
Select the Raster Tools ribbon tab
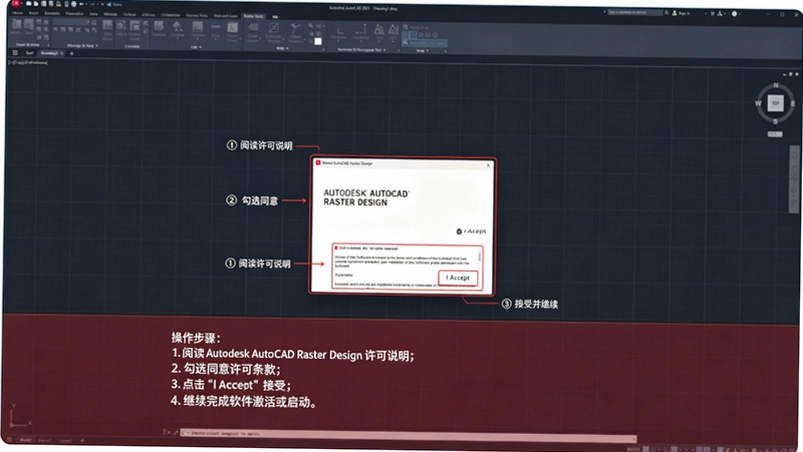point(253,16)
